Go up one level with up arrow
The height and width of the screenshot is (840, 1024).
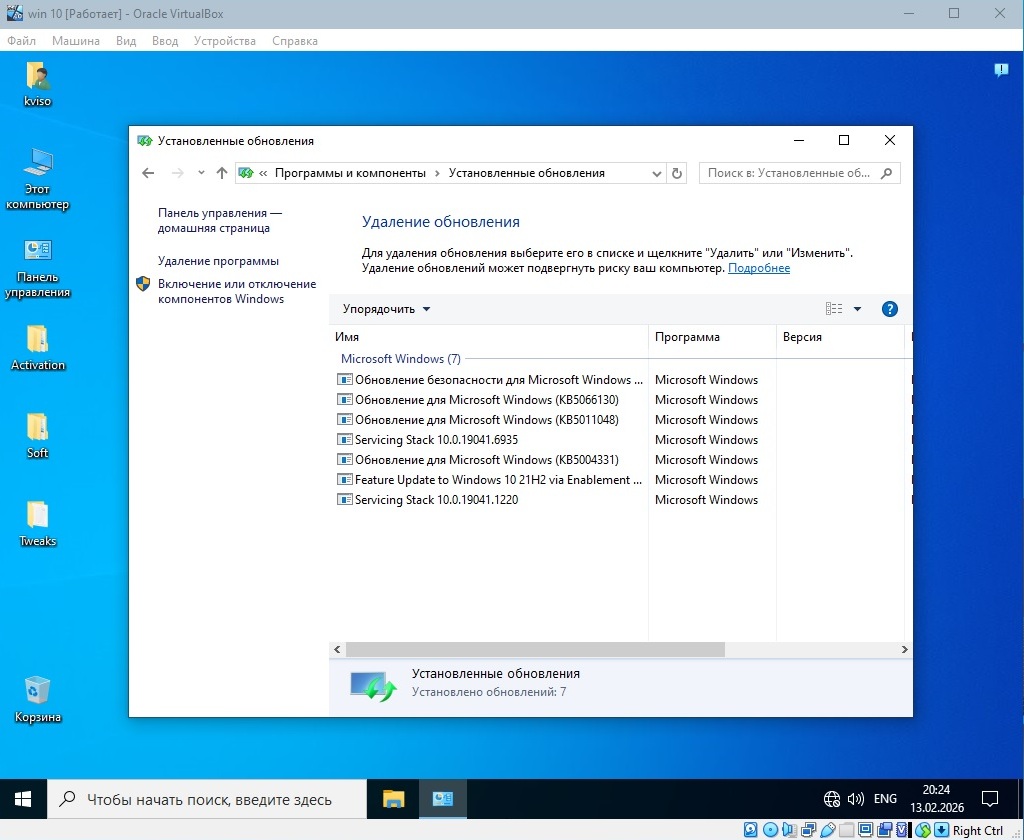coord(222,173)
